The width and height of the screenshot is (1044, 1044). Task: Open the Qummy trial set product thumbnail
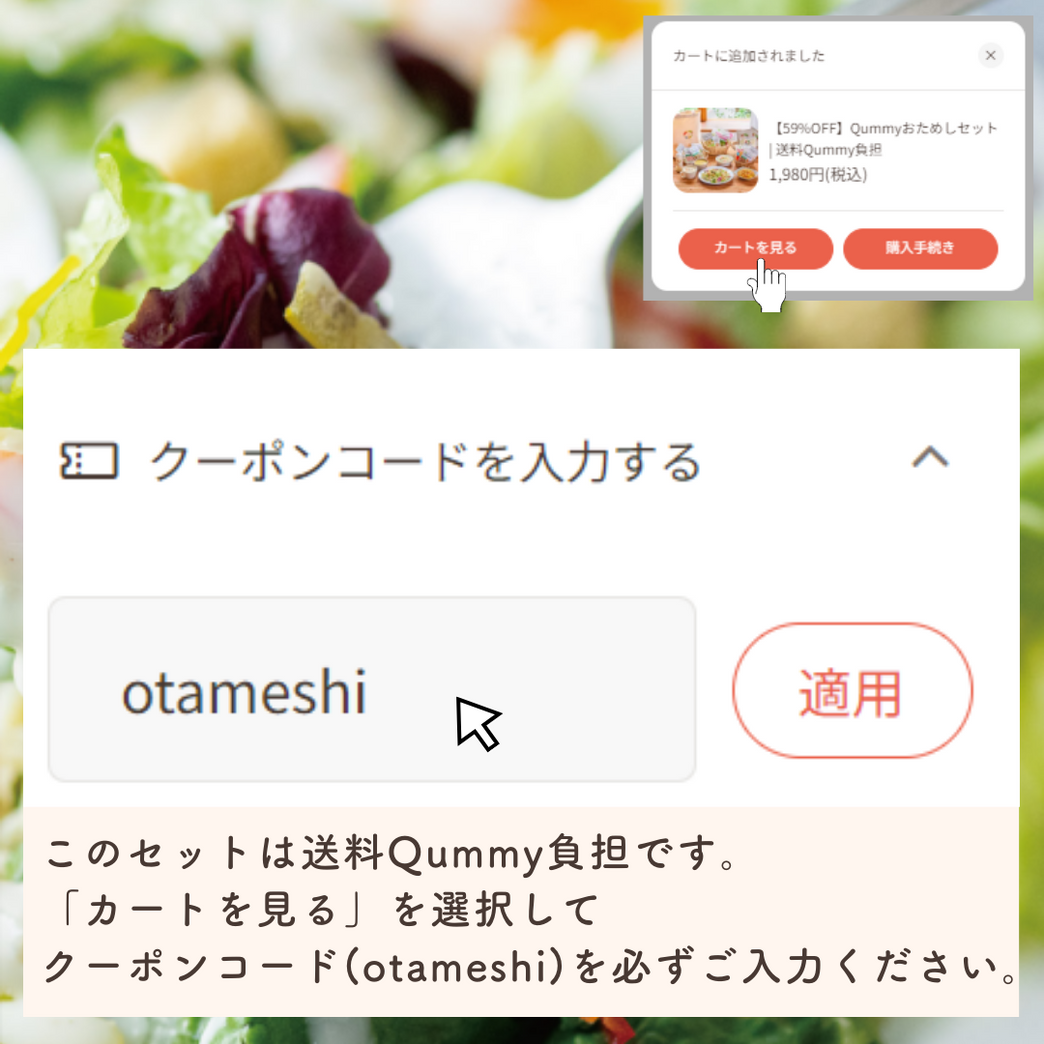[x=715, y=150]
